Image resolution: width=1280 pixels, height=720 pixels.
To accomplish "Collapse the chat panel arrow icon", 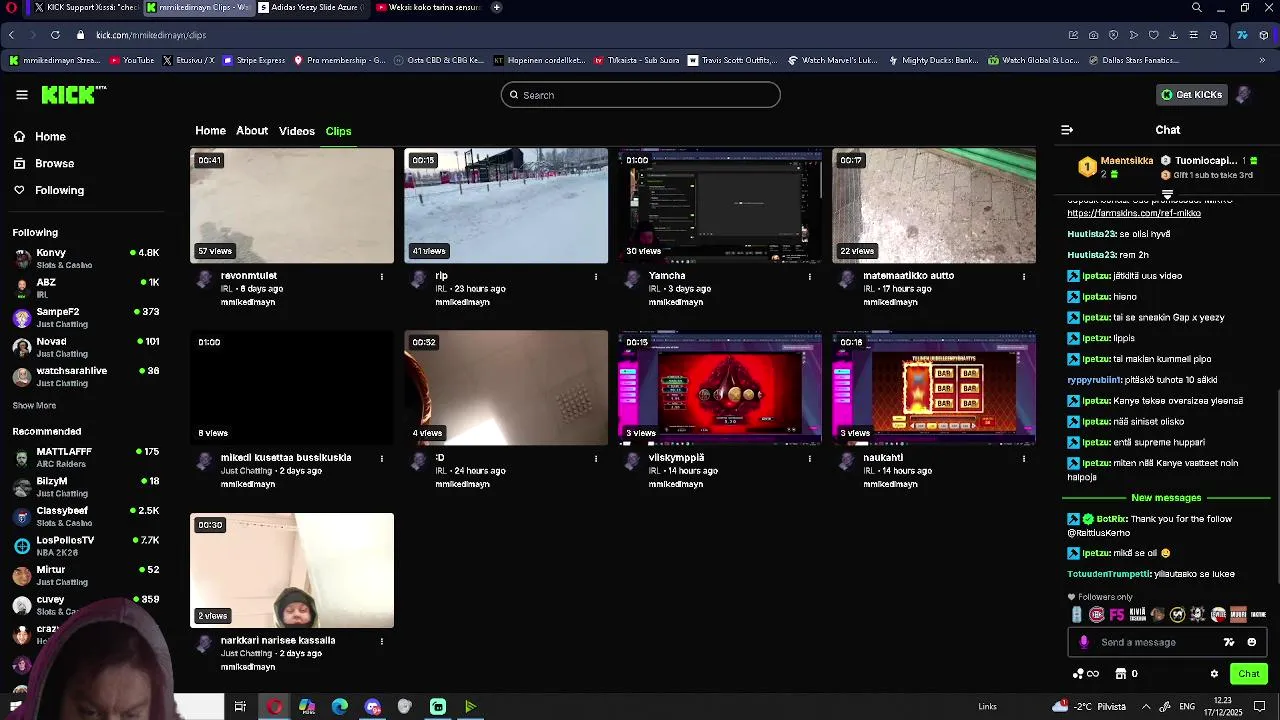I will 1067,130.
